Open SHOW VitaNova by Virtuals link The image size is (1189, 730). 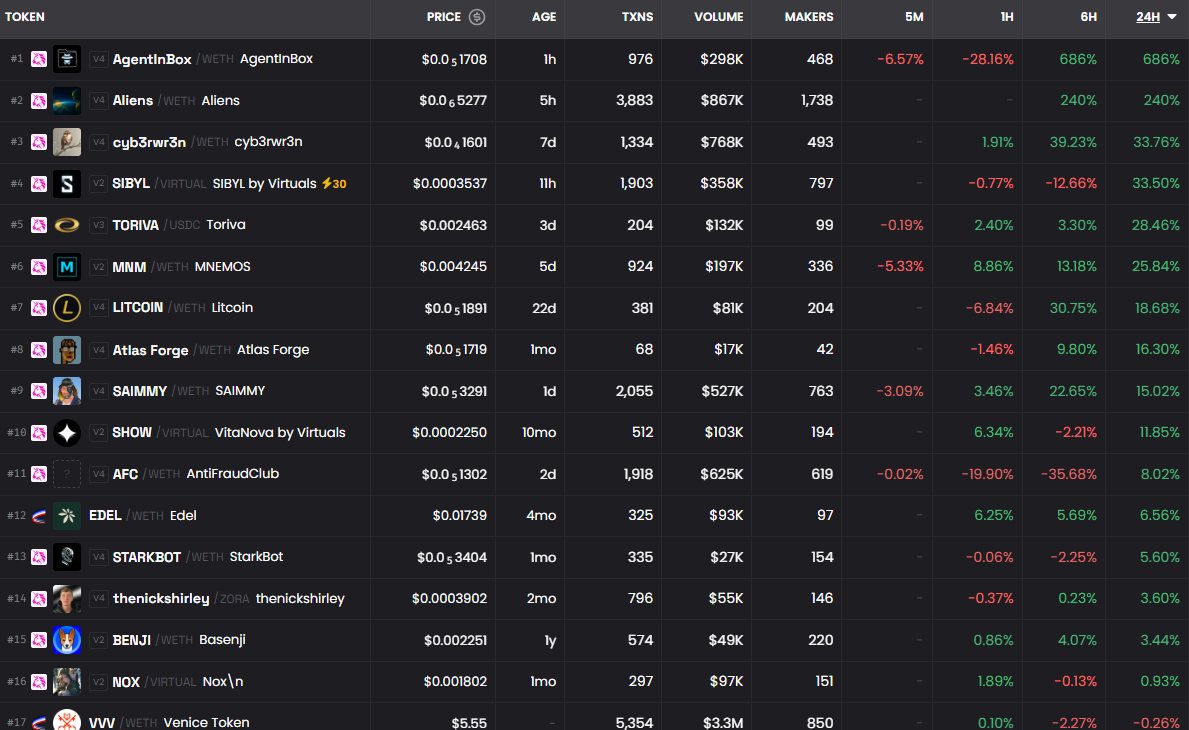pyautogui.click(x=229, y=432)
